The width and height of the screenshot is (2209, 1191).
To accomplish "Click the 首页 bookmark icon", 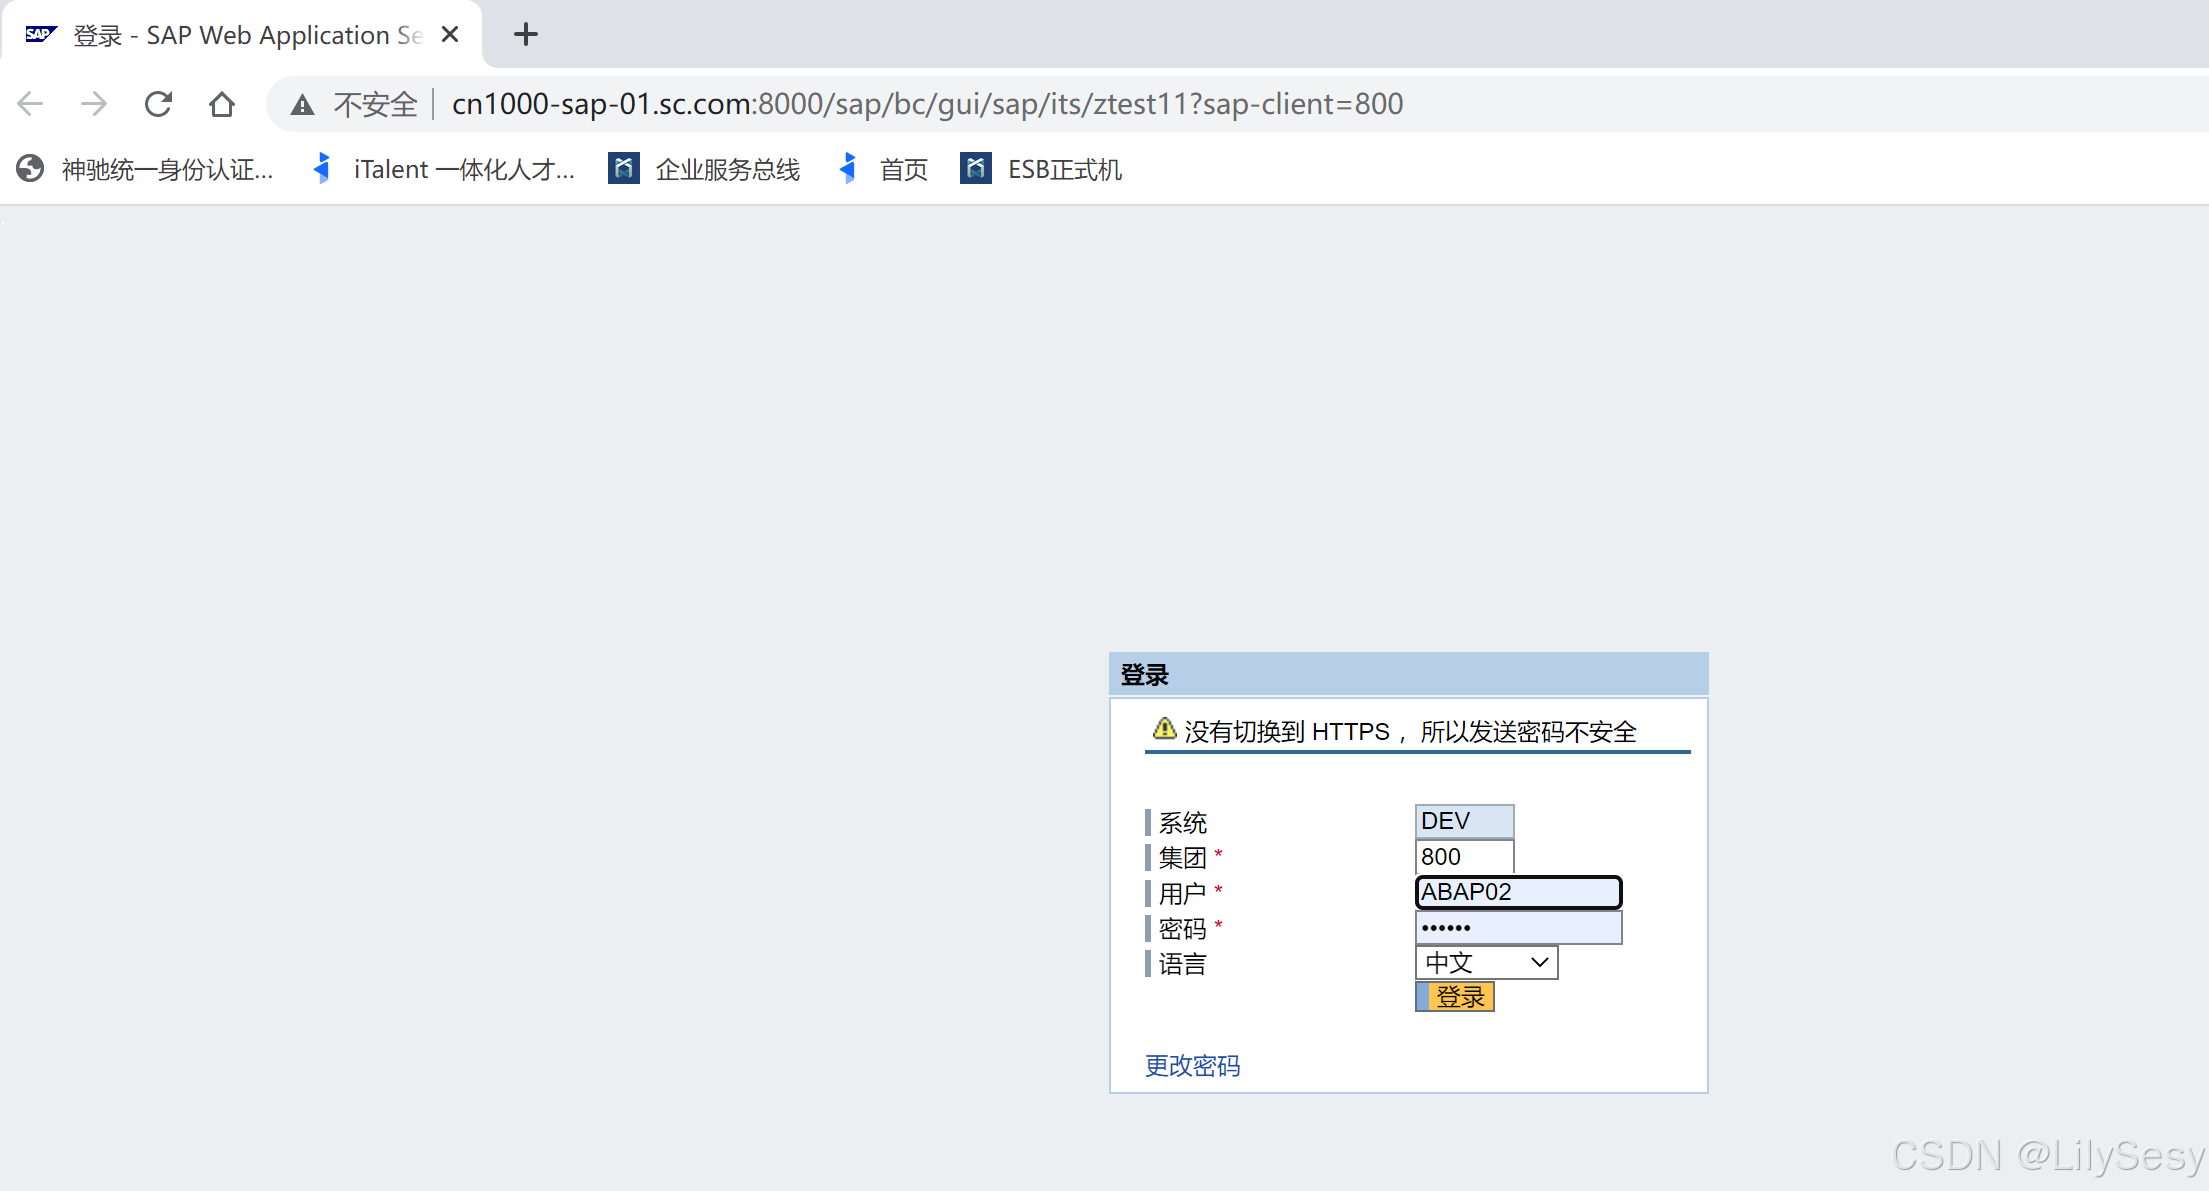I will [x=848, y=168].
